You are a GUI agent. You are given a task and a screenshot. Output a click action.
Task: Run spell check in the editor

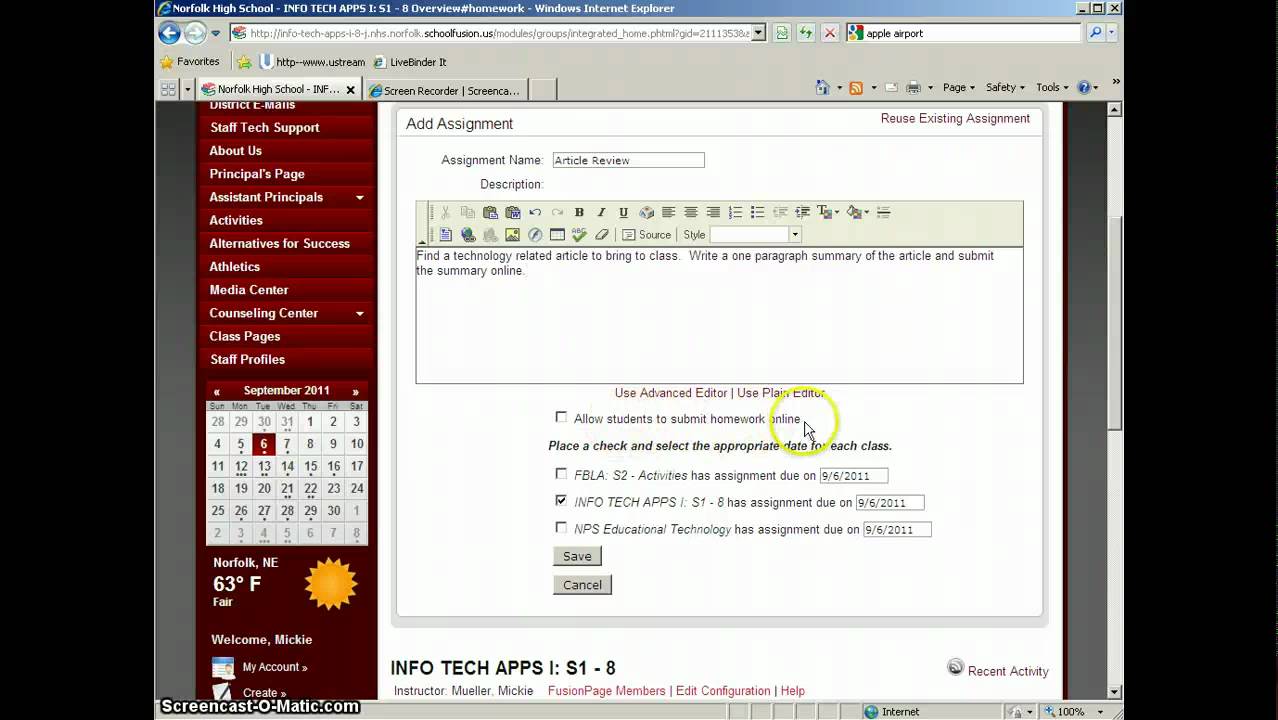[x=579, y=235]
